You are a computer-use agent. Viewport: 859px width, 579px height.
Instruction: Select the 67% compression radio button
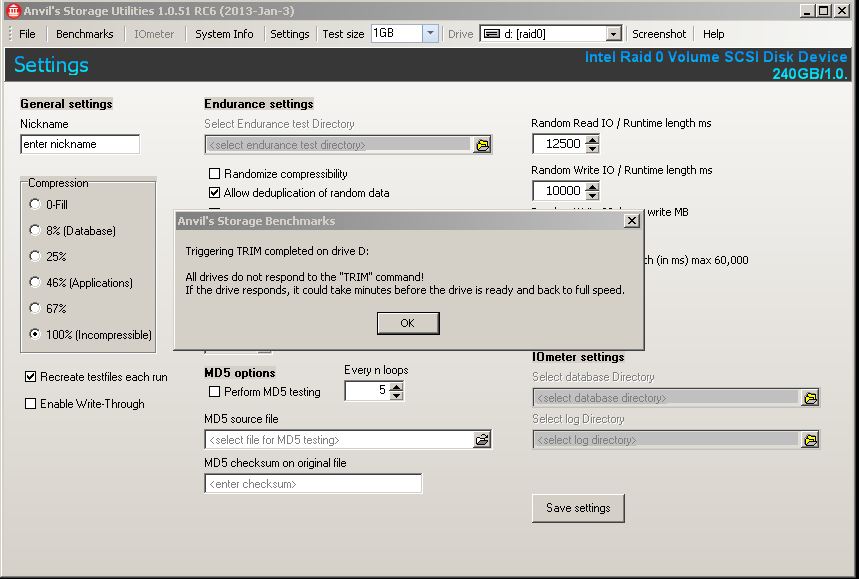coord(35,308)
